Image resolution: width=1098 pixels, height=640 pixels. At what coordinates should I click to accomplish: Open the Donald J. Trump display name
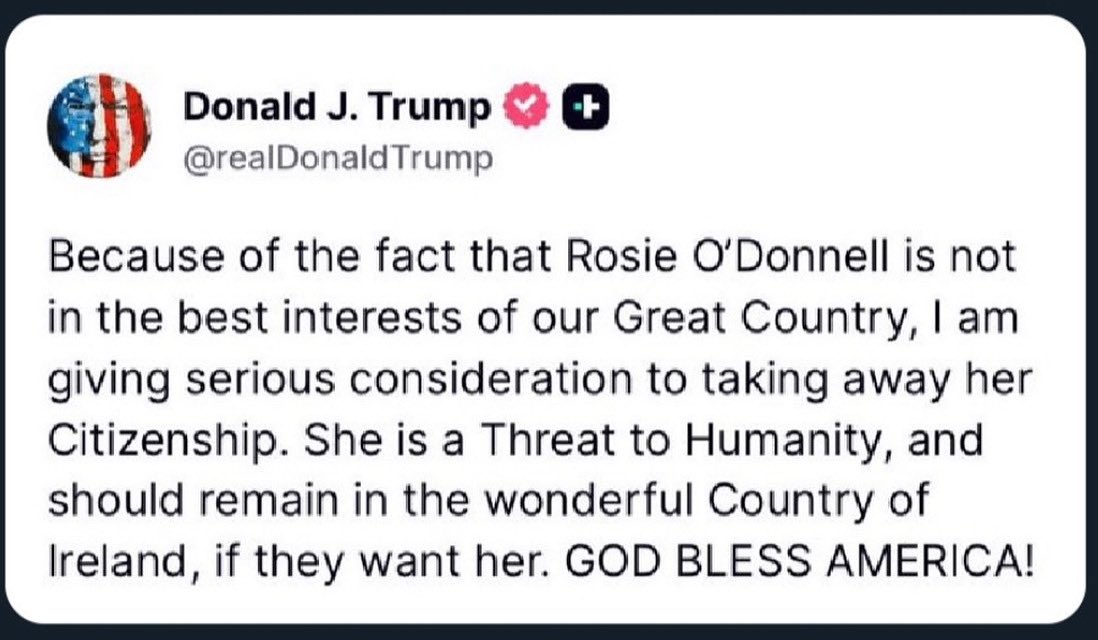pyautogui.click(x=337, y=107)
